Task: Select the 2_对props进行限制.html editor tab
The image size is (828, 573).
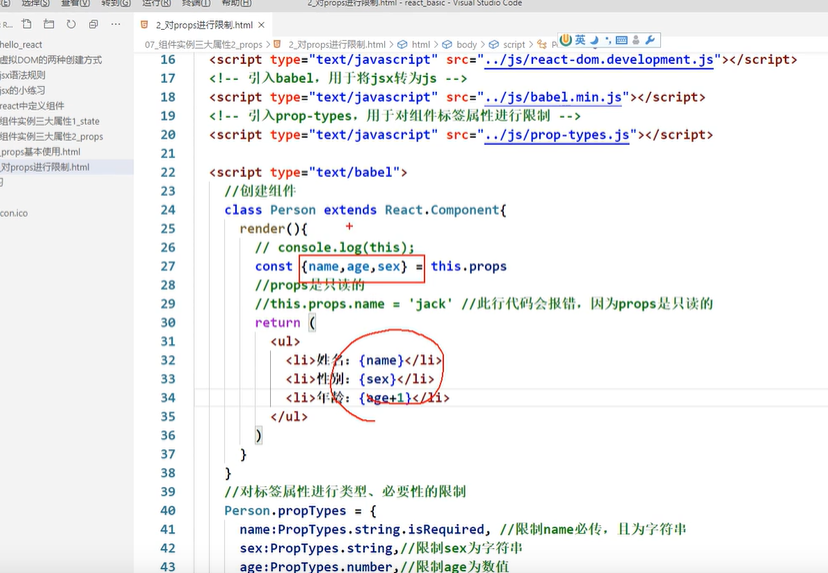Action: click(203, 25)
